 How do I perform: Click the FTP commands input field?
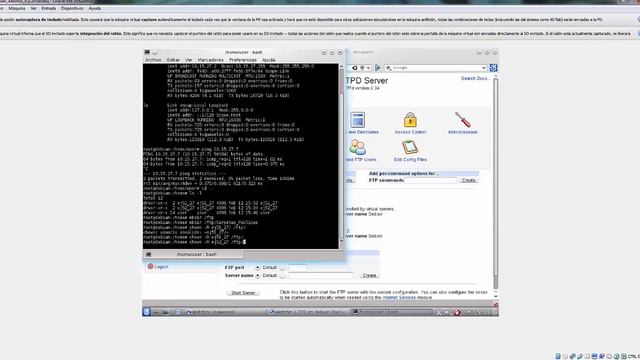tap(430, 180)
